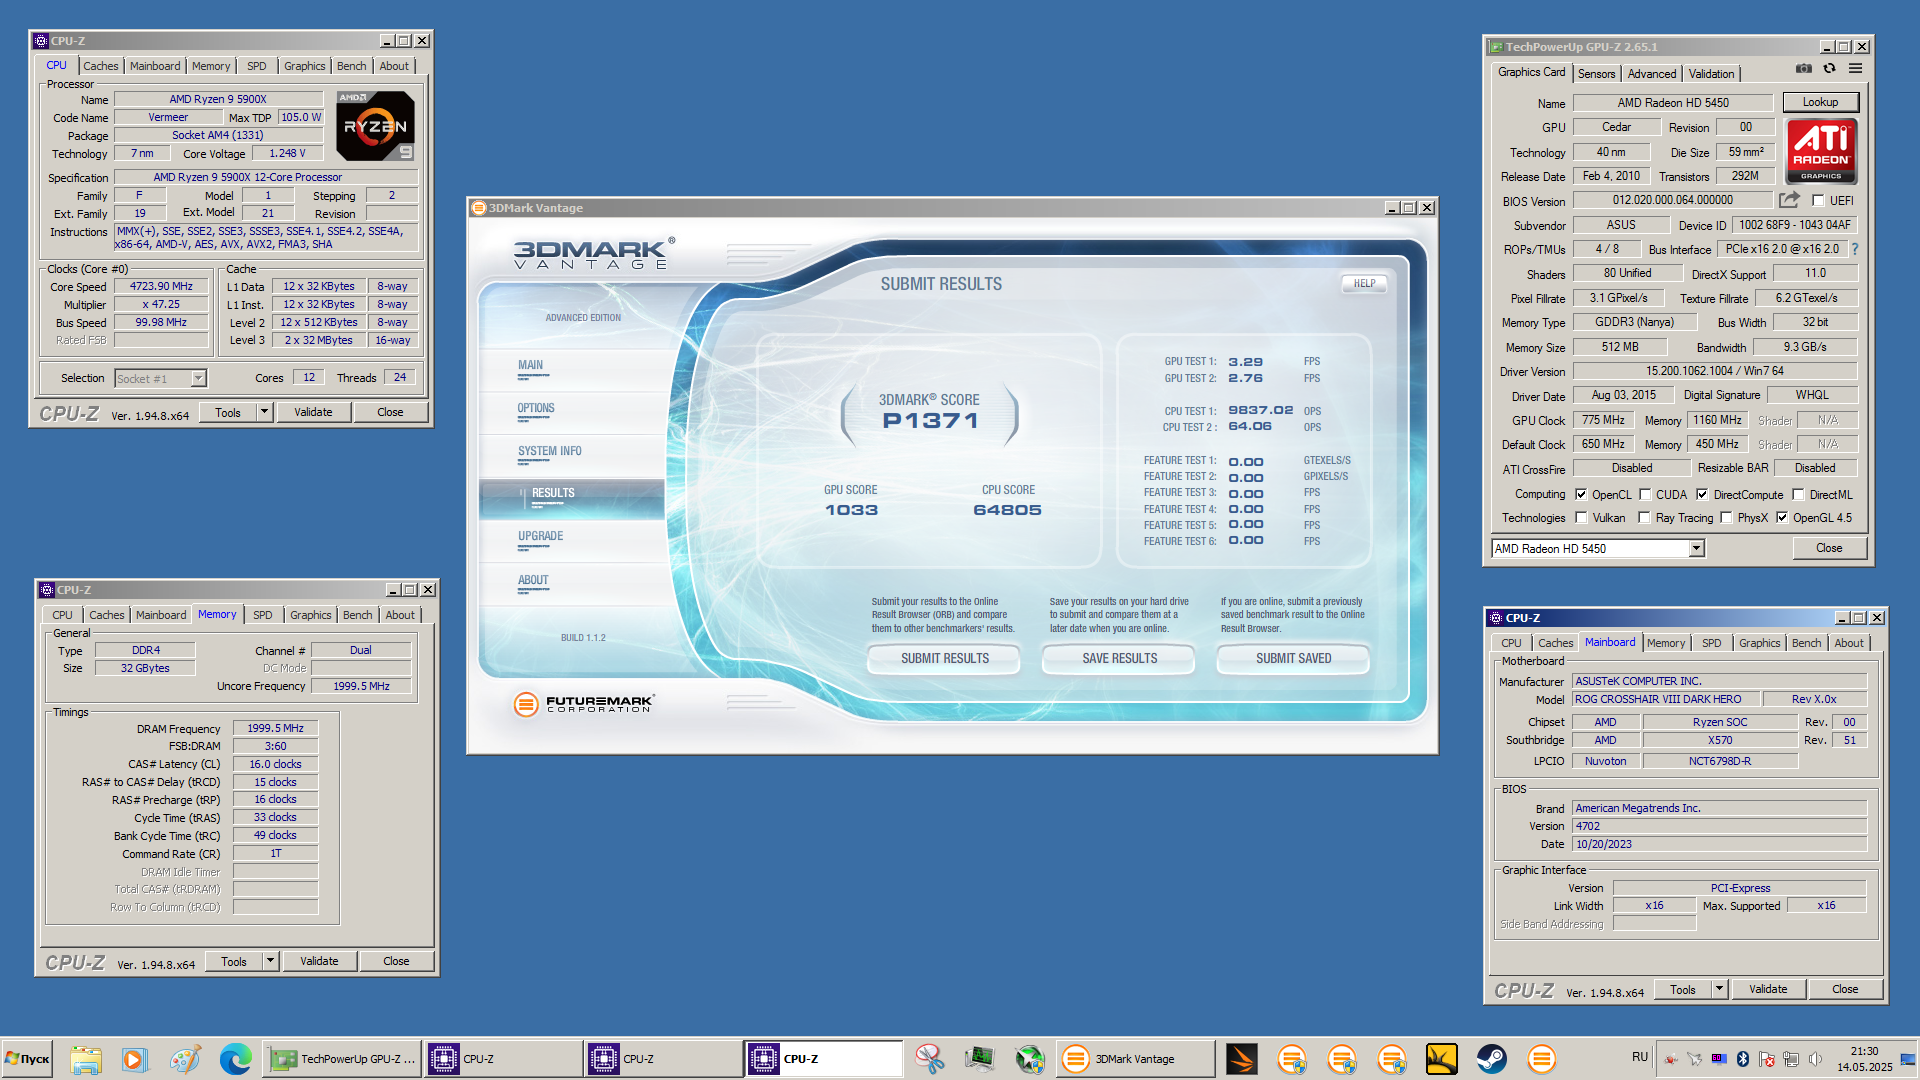This screenshot has height=1080, width=1920.
Task: Open the Validation tab in GPU-Z
Action: point(1711,74)
